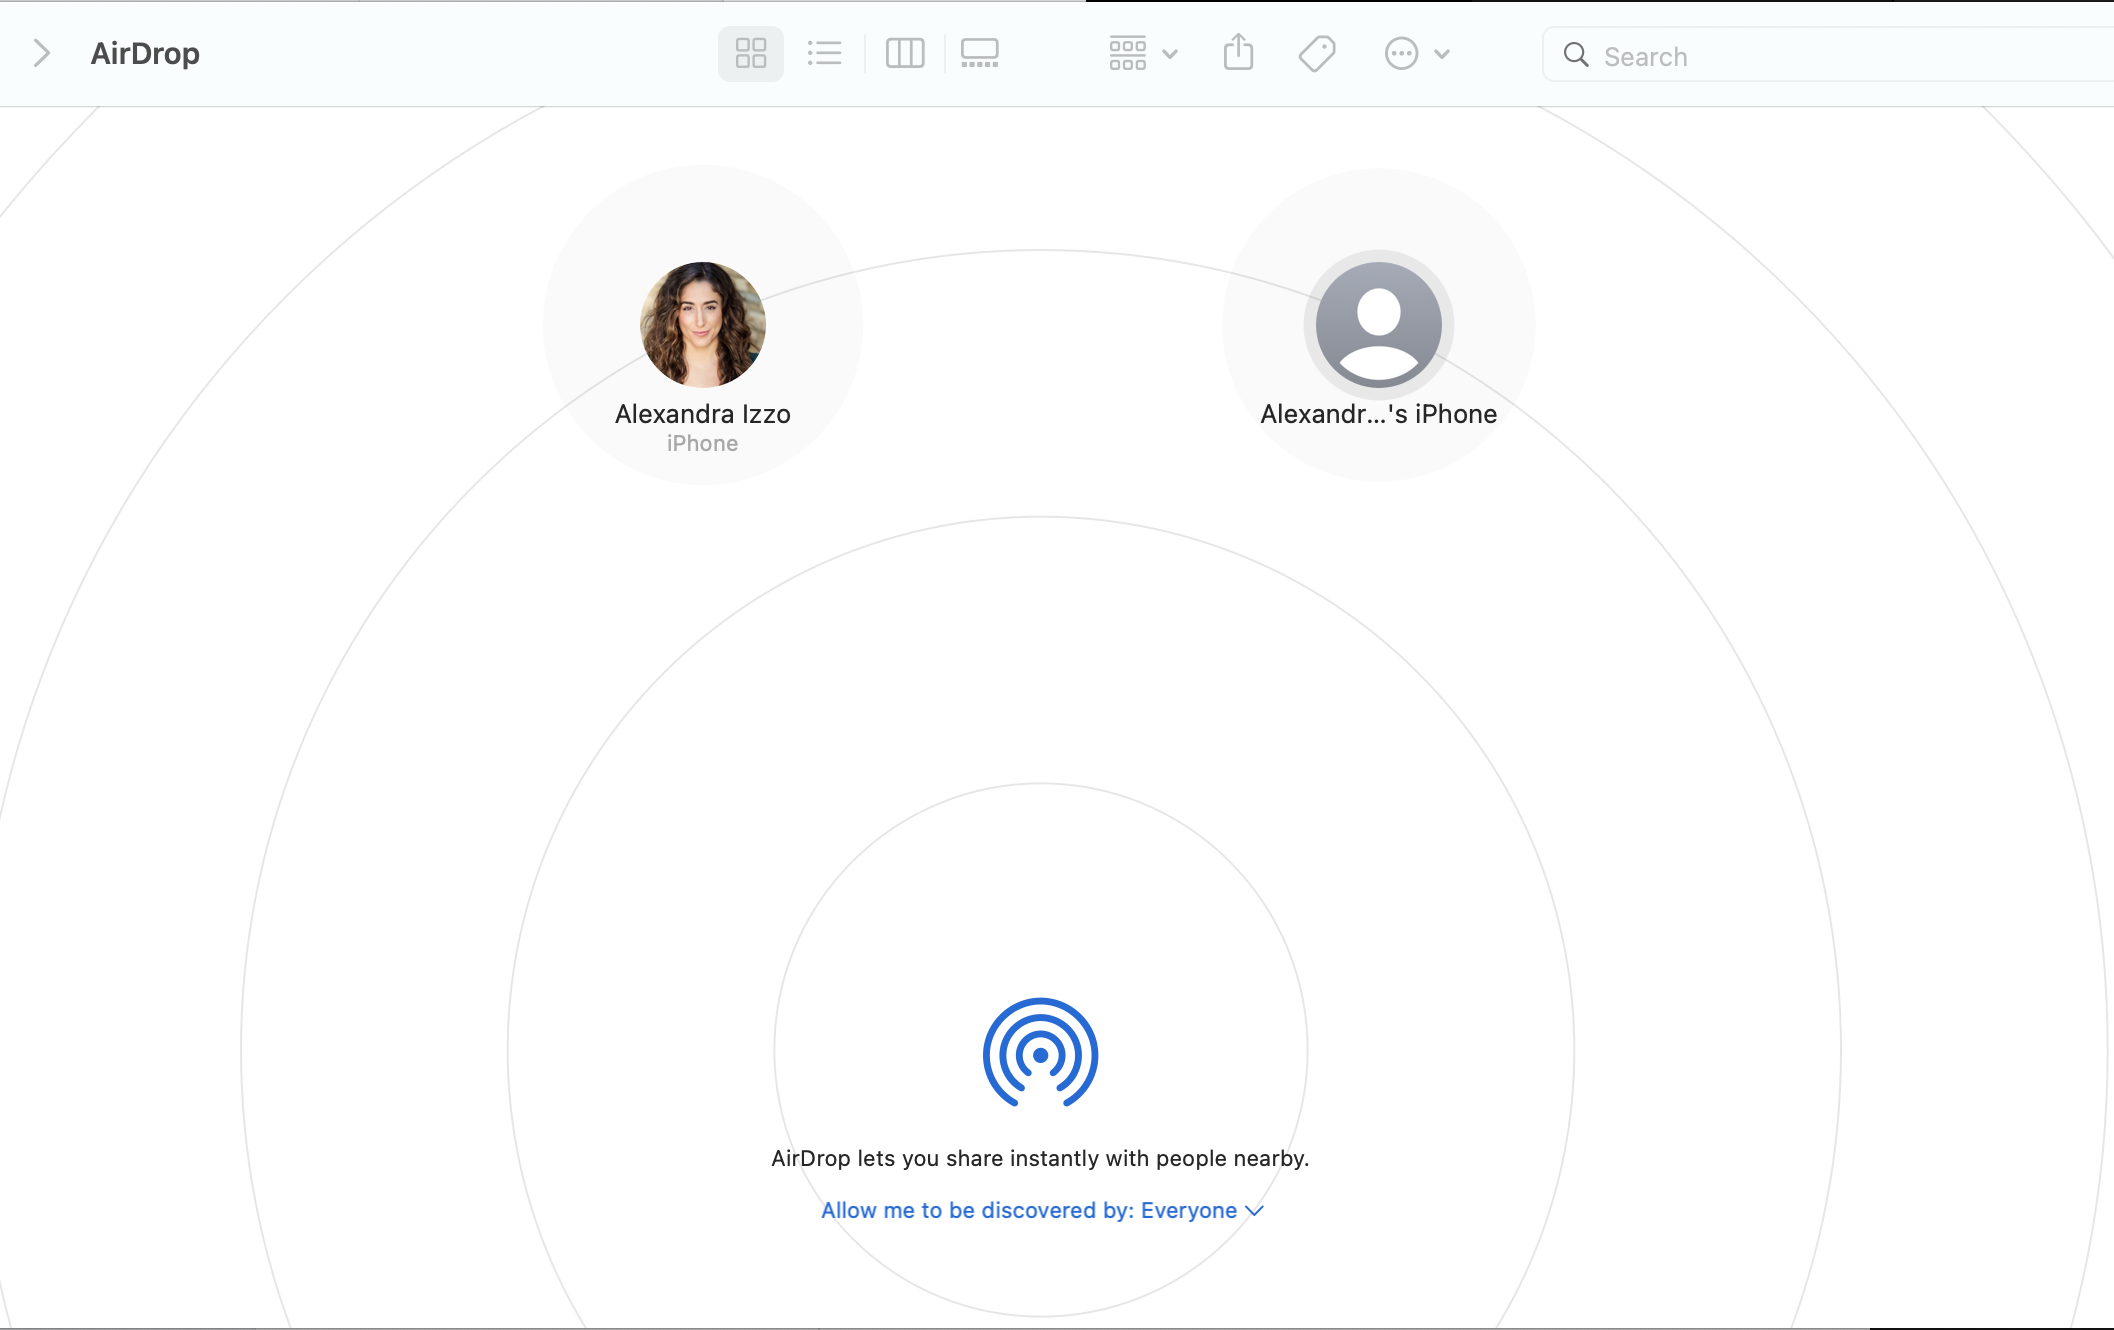Expand the More actions dropdown chevron

pyautogui.click(x=1442, y=54)
